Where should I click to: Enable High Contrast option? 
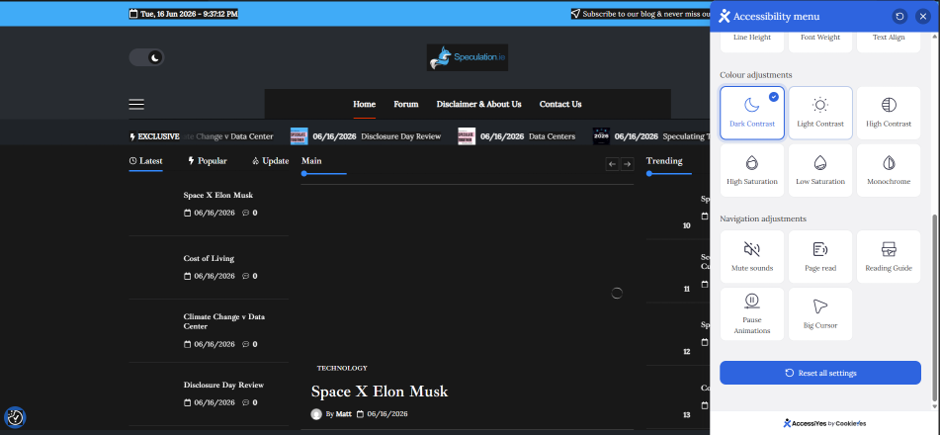(x=888, y=113)
